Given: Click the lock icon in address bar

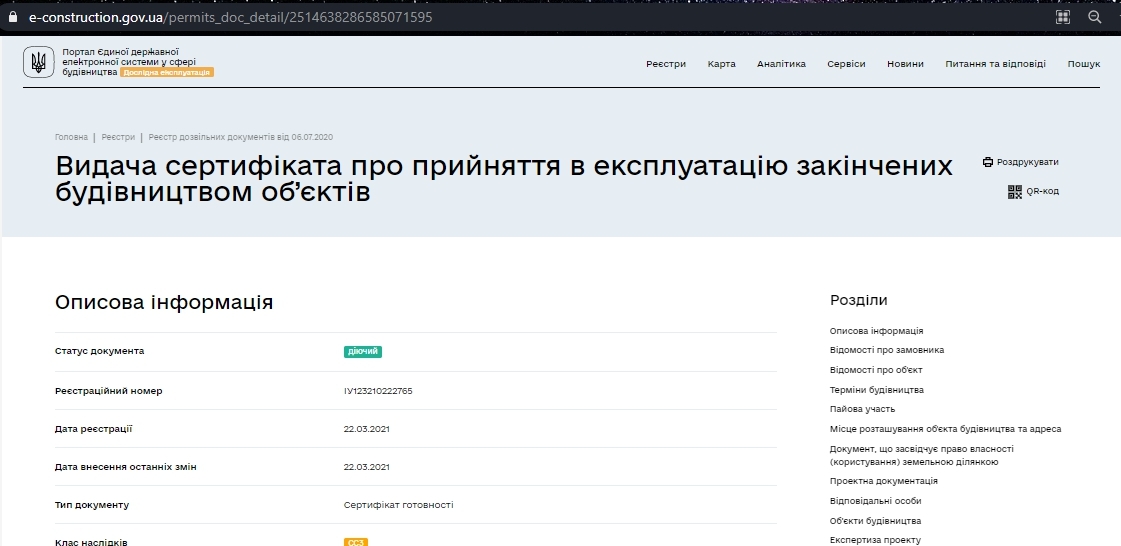Looking at the screenshot, I should click(11, 16).
